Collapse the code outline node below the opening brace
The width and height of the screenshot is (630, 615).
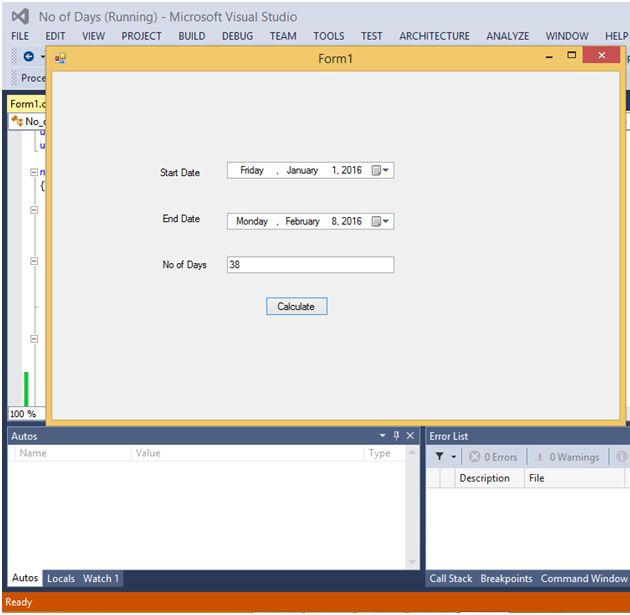tap(34, 210)
